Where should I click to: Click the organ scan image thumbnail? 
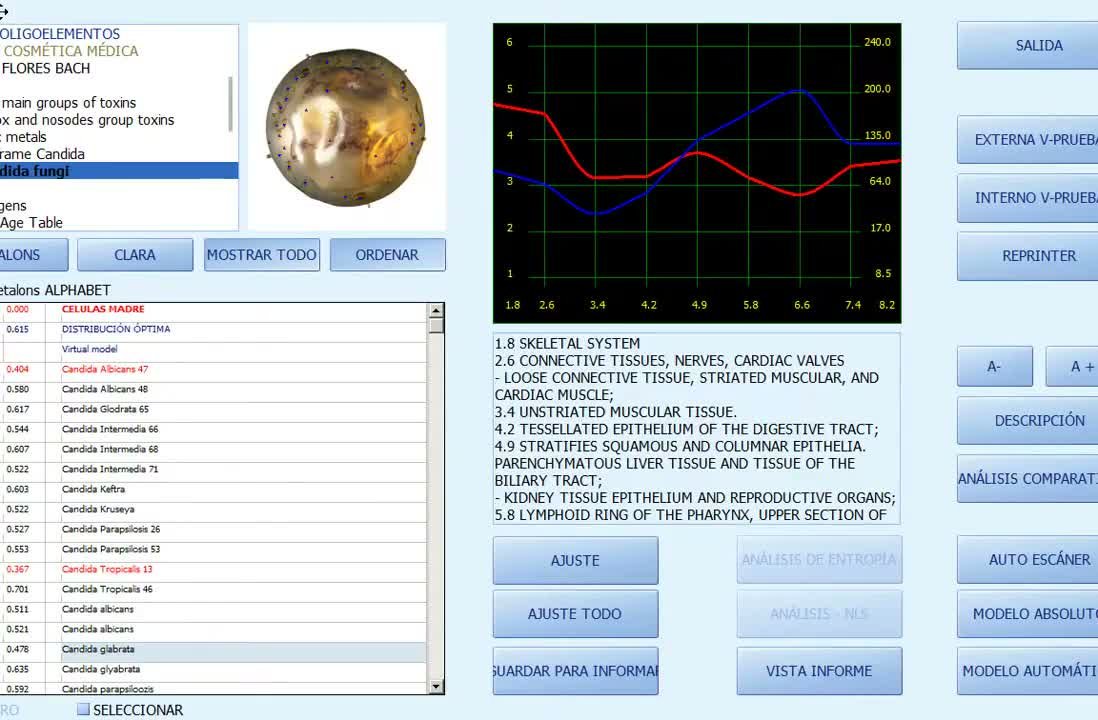[x=347, y=127]
